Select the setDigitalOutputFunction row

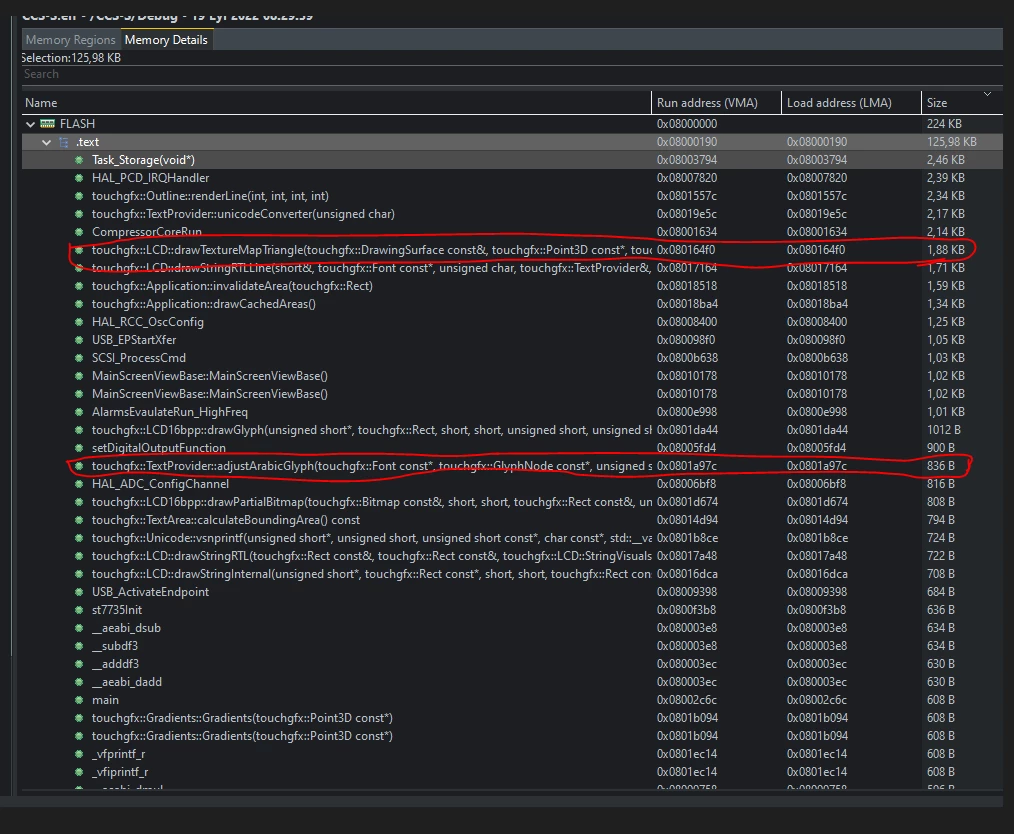(x=512, y=447)
